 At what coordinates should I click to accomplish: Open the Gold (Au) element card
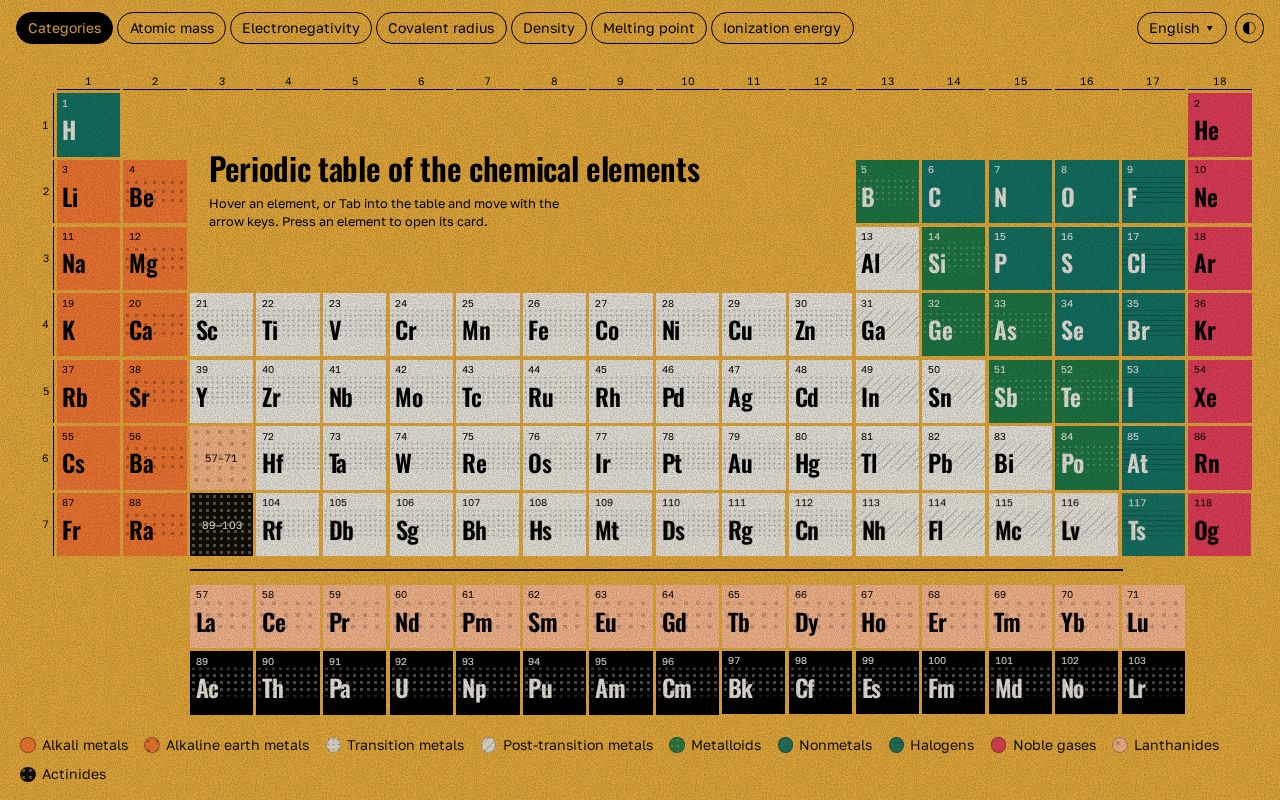tap(754, 458)
